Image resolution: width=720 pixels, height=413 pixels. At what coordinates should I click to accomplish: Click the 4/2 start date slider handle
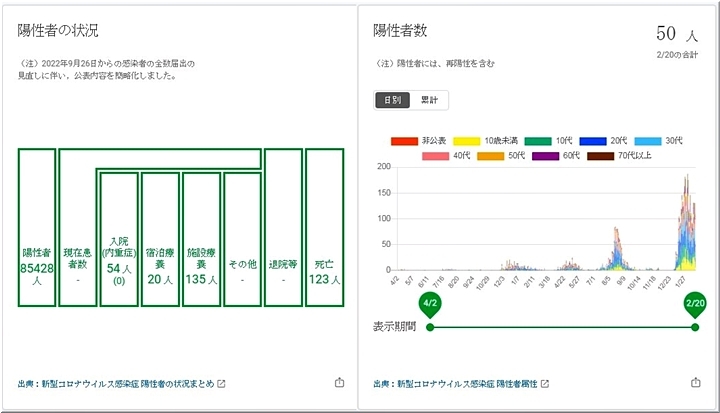[430, 306]
